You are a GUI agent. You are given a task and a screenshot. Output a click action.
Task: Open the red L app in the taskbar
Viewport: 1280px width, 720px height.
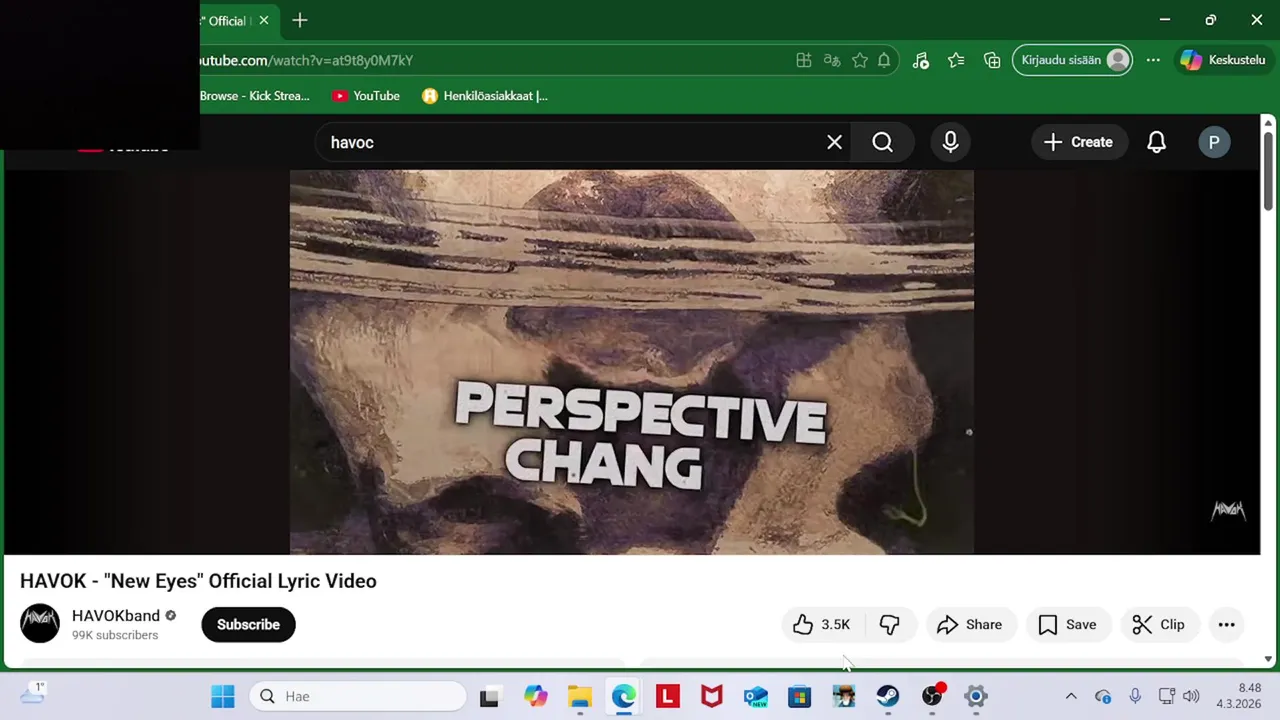pos(668,696)
